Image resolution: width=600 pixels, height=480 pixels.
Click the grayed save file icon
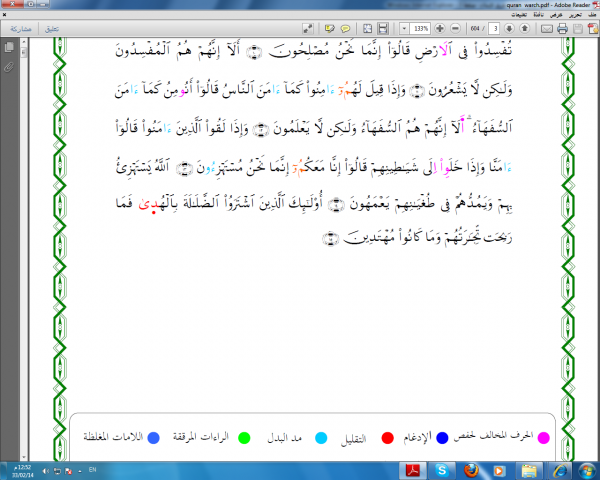(x=578, y=29)
